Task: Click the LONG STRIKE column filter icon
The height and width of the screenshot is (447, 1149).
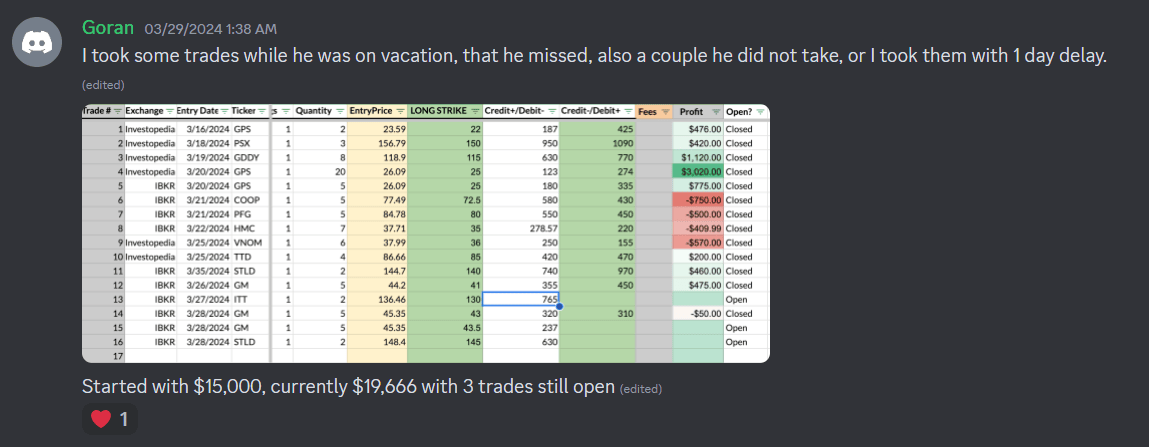Action: [475, 111]
